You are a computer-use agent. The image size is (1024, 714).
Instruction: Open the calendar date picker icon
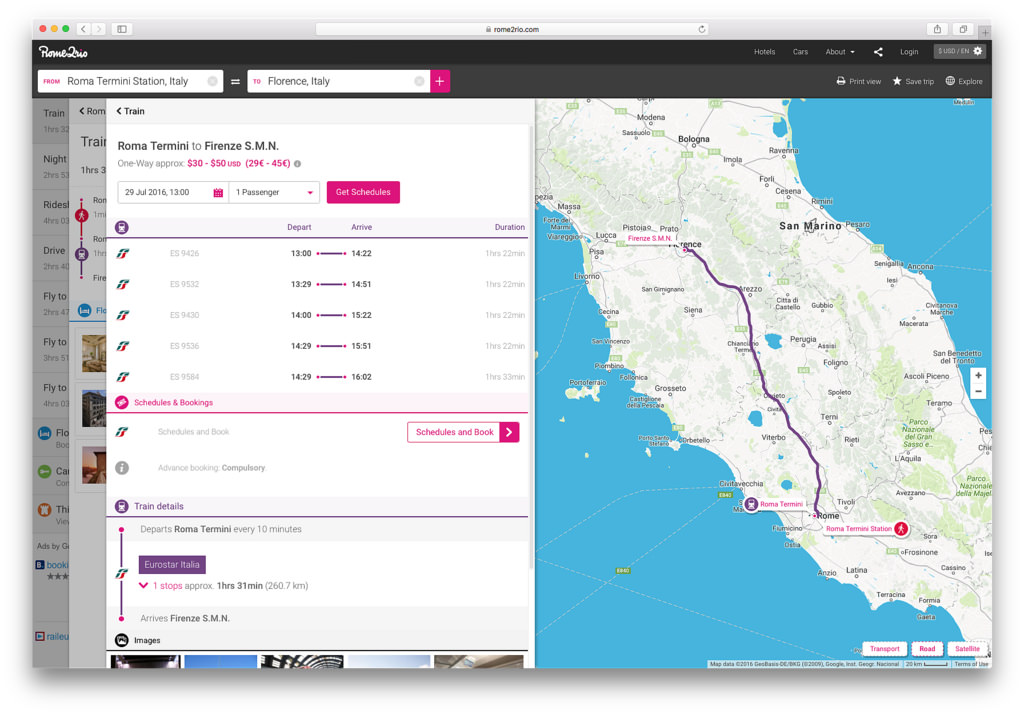click(218, 193)
